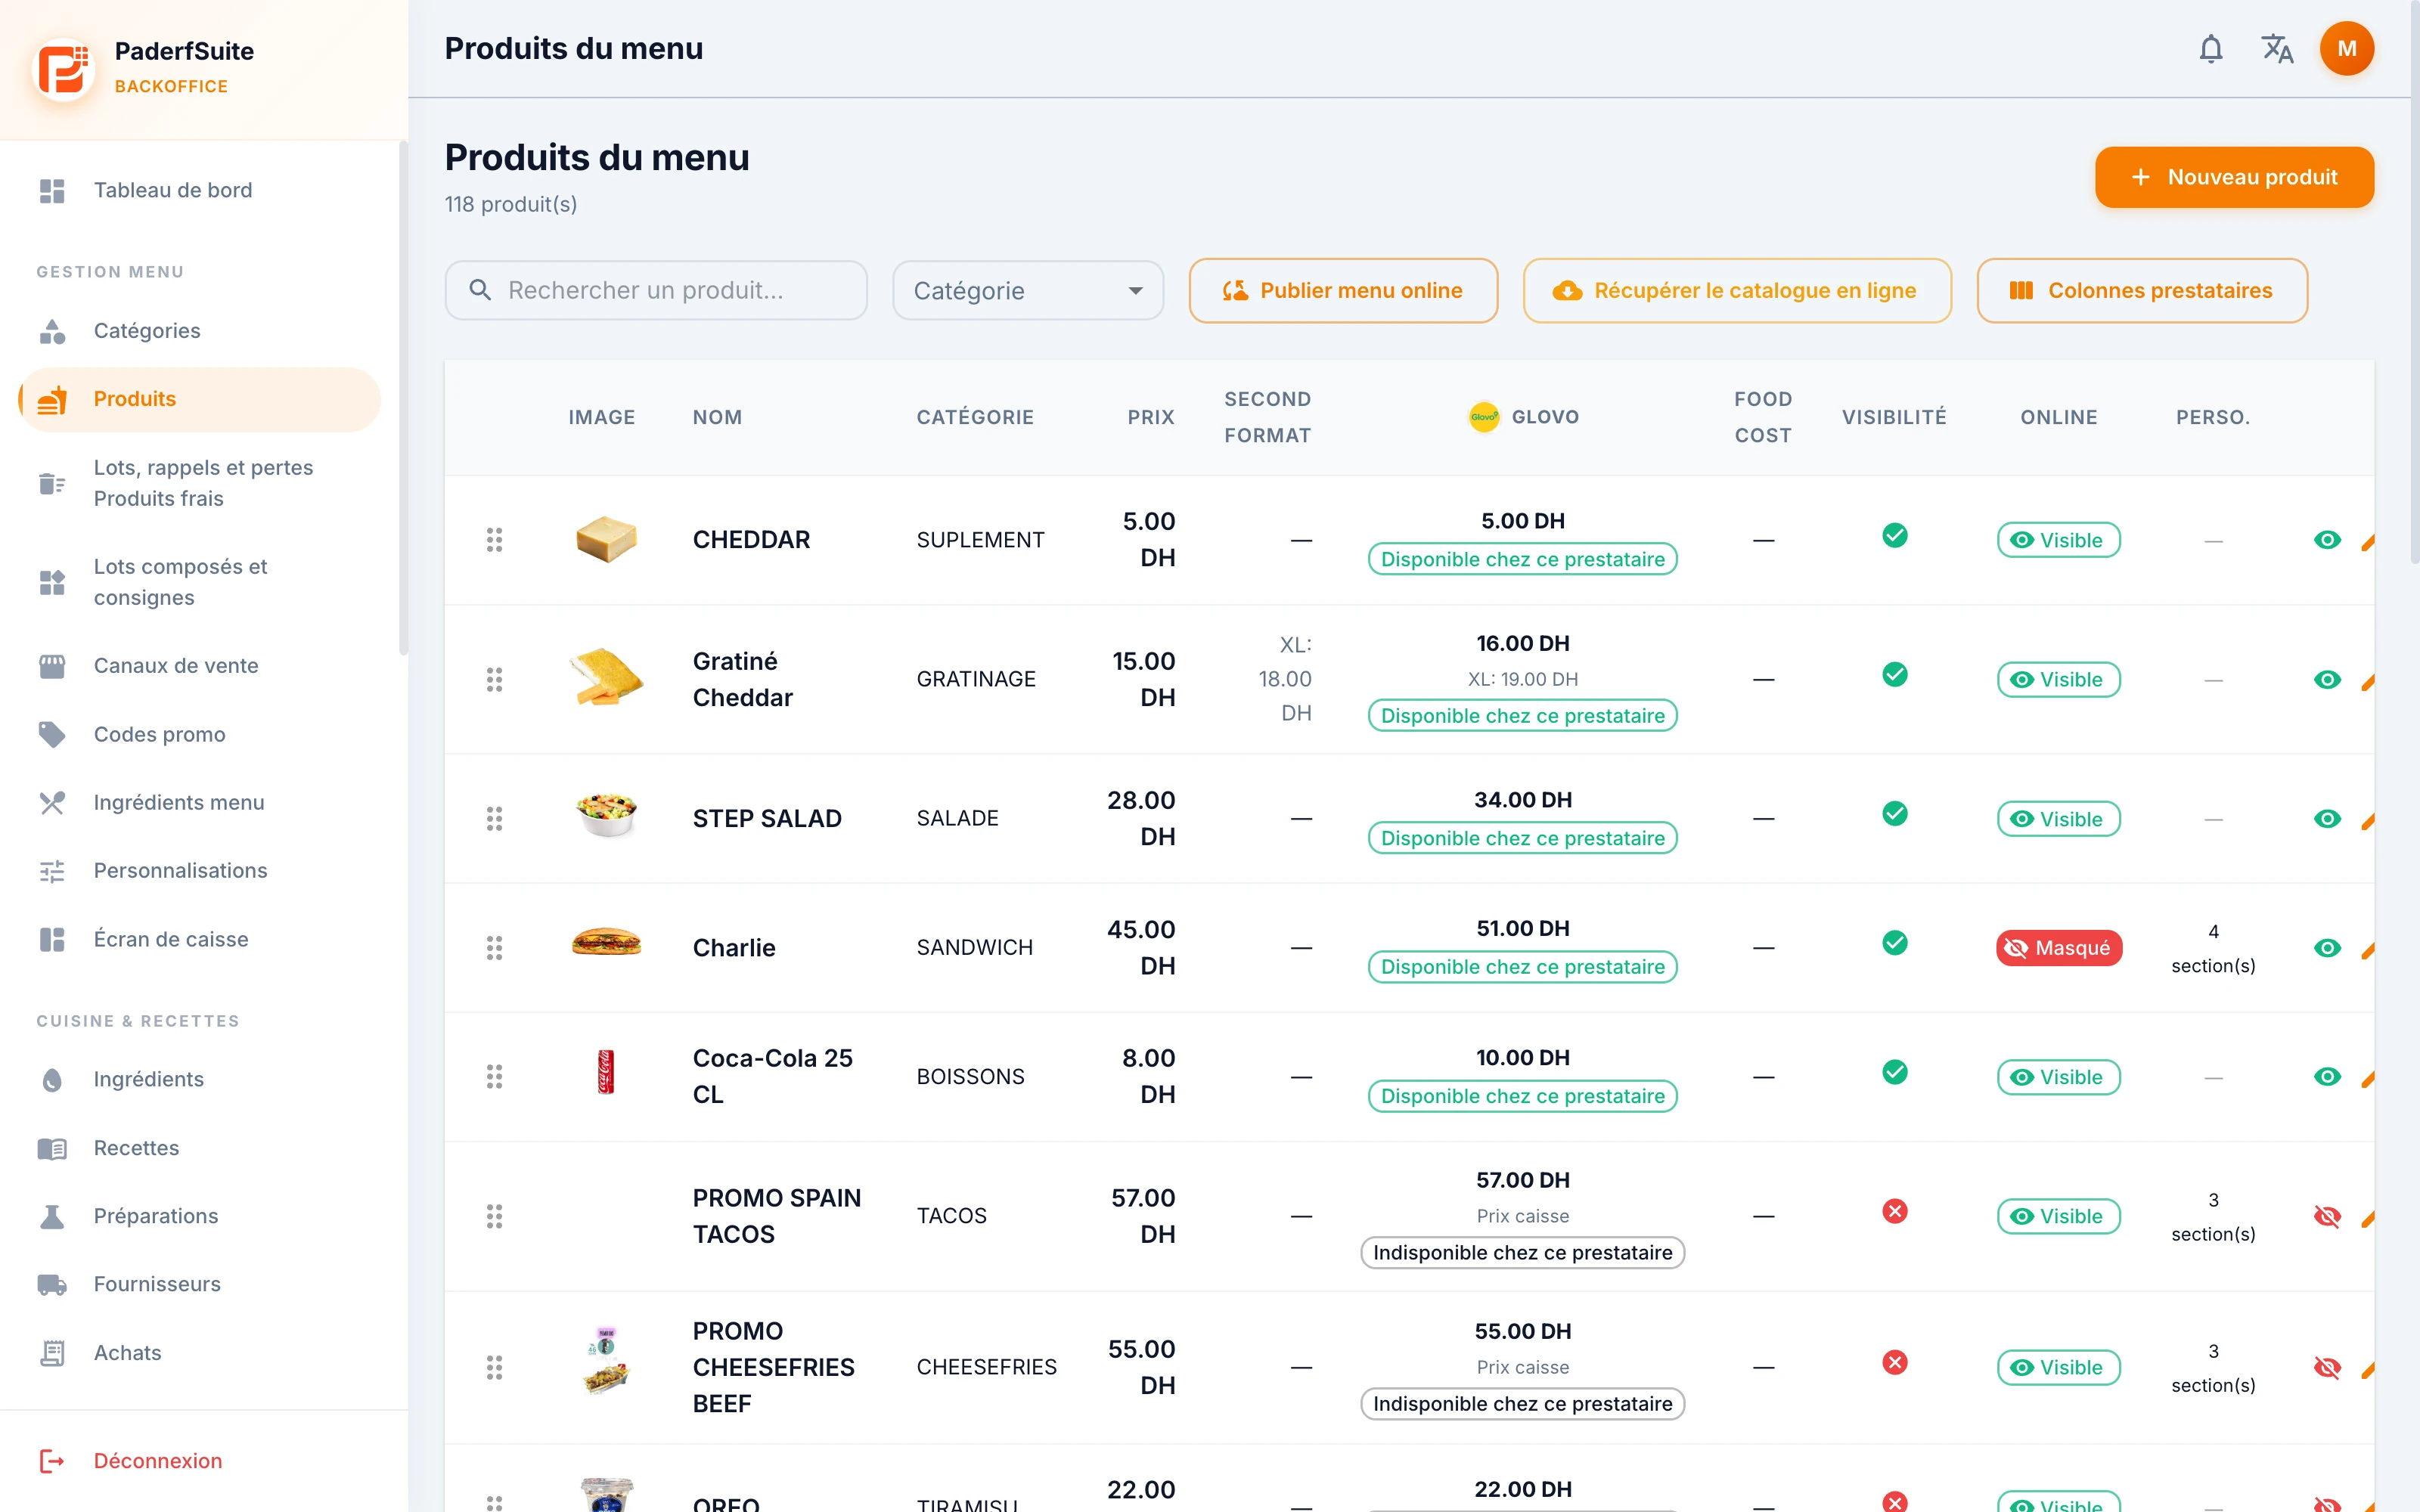Show hidden PROMO SPAIN TACOS product
The height and width of the screenshot is (1512, 2420).
coord(2327,1216)
